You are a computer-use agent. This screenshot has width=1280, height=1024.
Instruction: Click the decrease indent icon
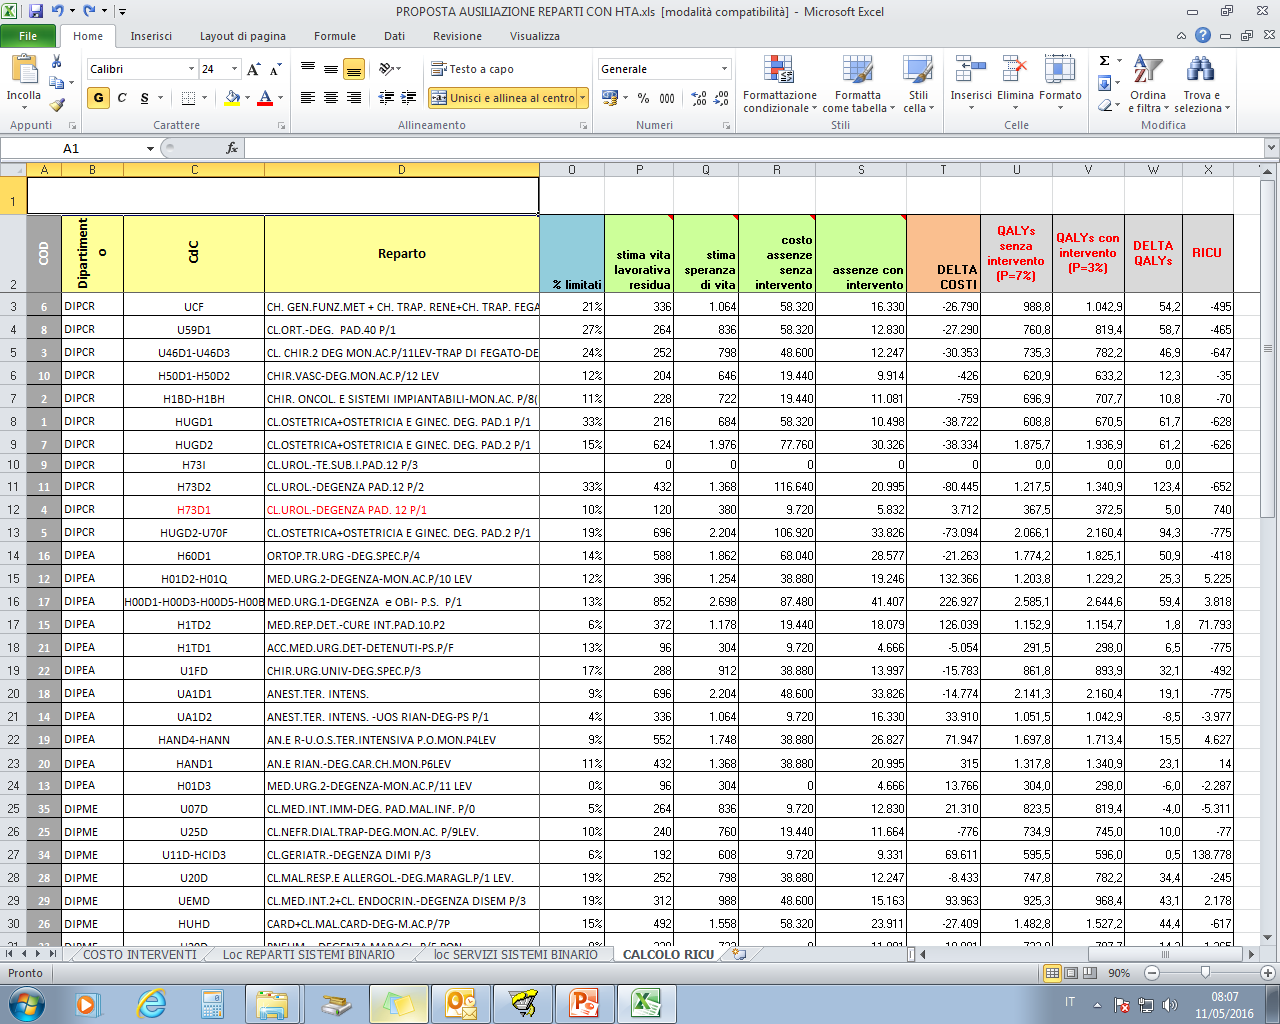[x=387, y=97]
